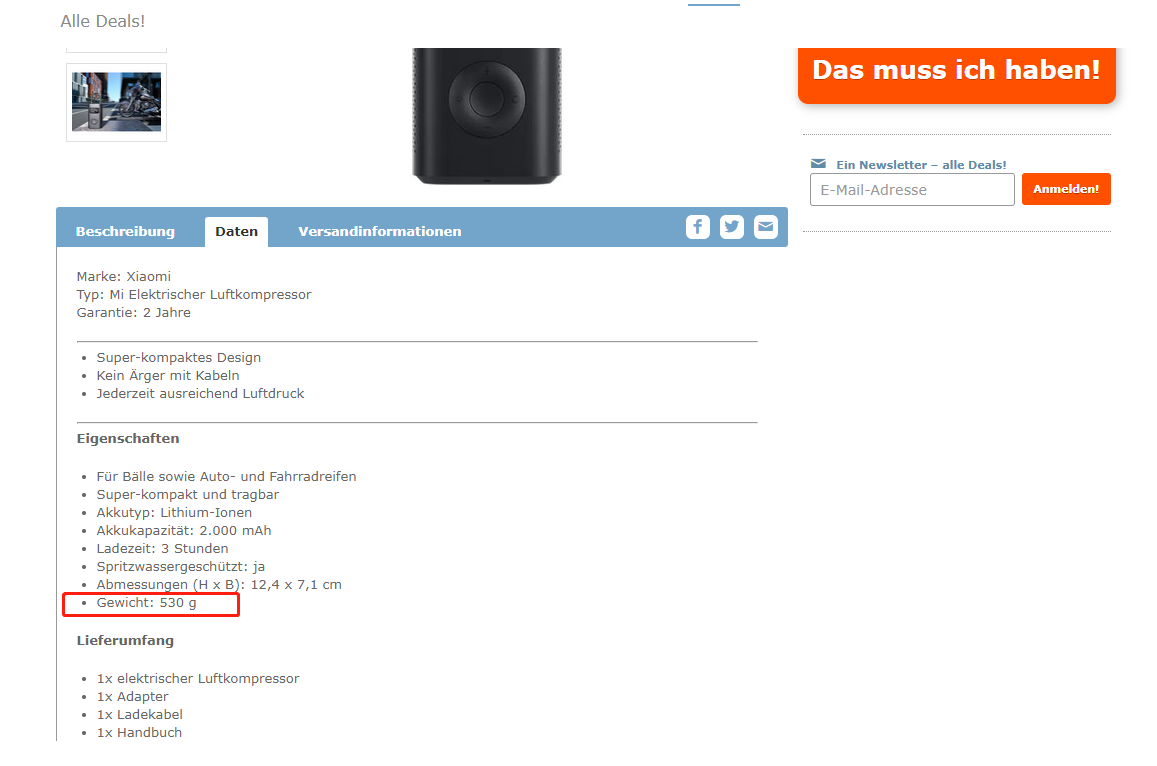The image size is (1157, 766).
Task: Share the deal via the Twitter icon
Action: click(x=731, y=227)
